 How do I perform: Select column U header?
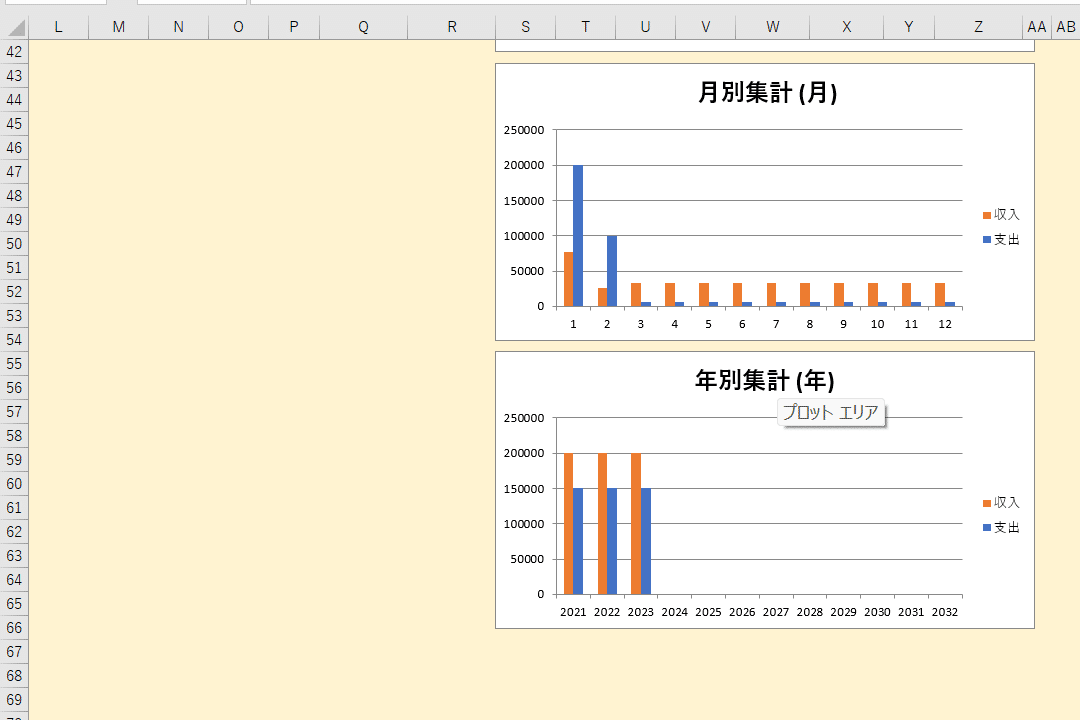(x=645, y=27)
